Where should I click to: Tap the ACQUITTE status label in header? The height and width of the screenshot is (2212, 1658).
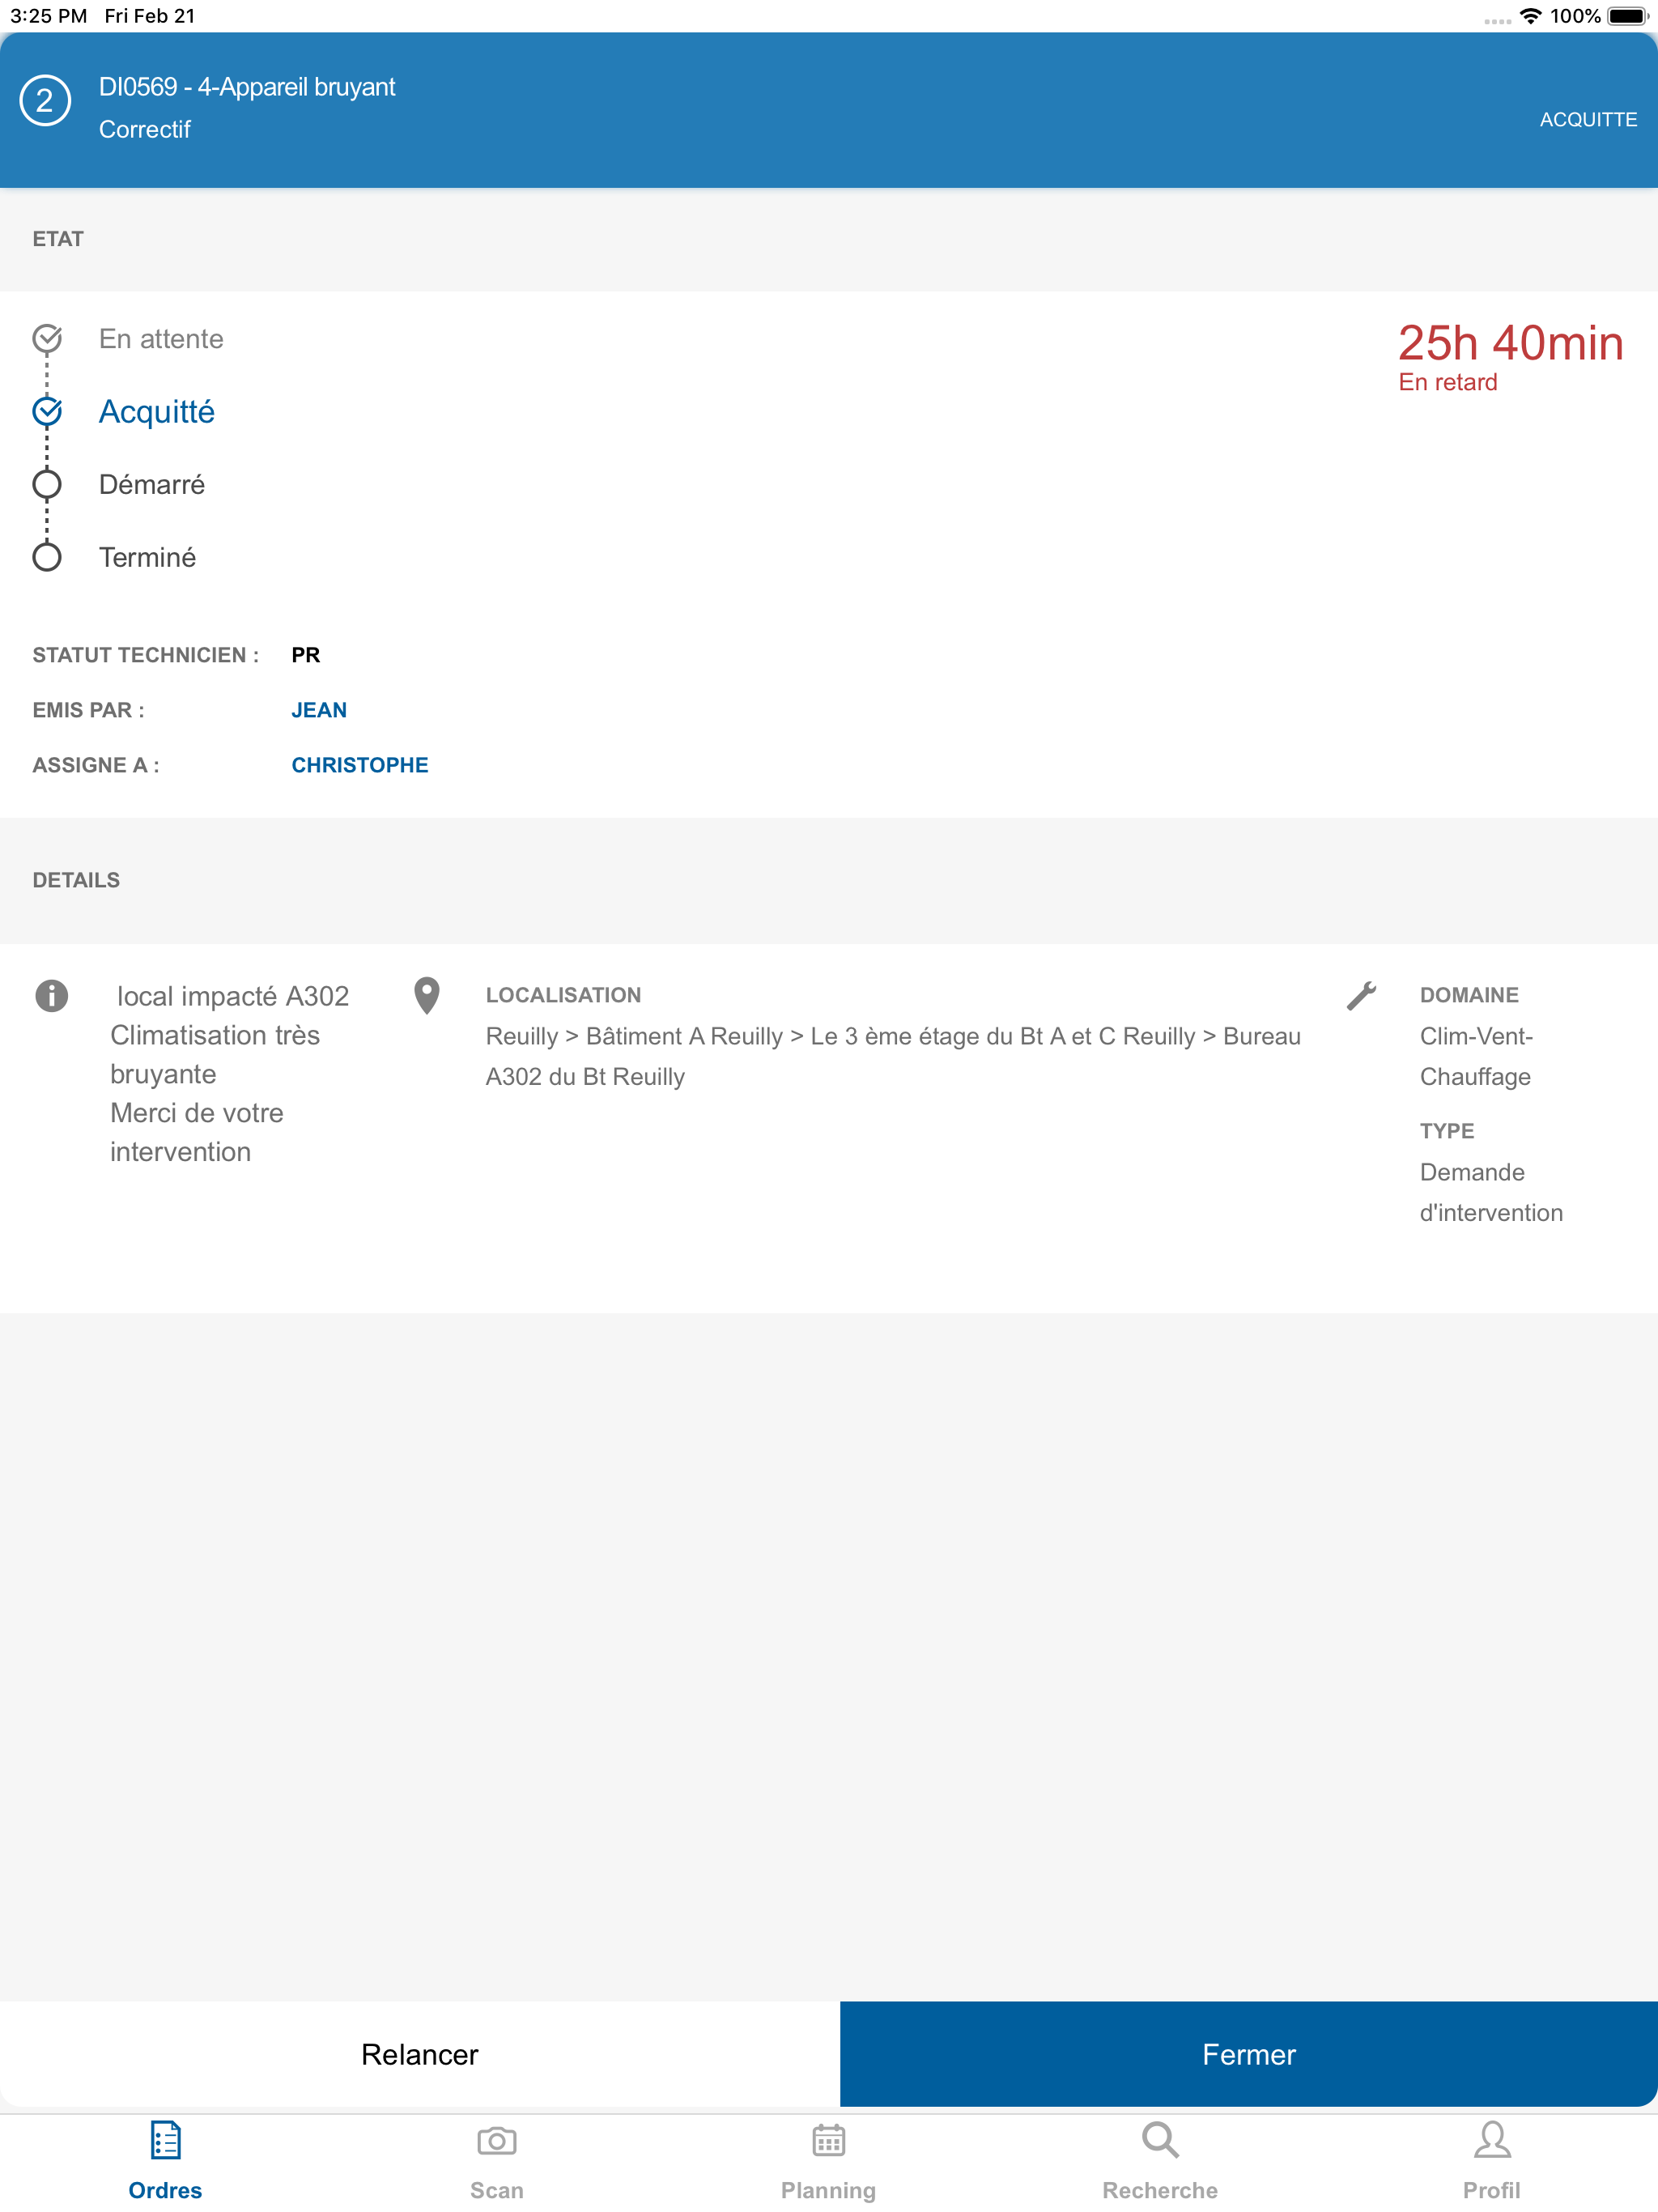pyautogui.click(x=1588, y=120)
